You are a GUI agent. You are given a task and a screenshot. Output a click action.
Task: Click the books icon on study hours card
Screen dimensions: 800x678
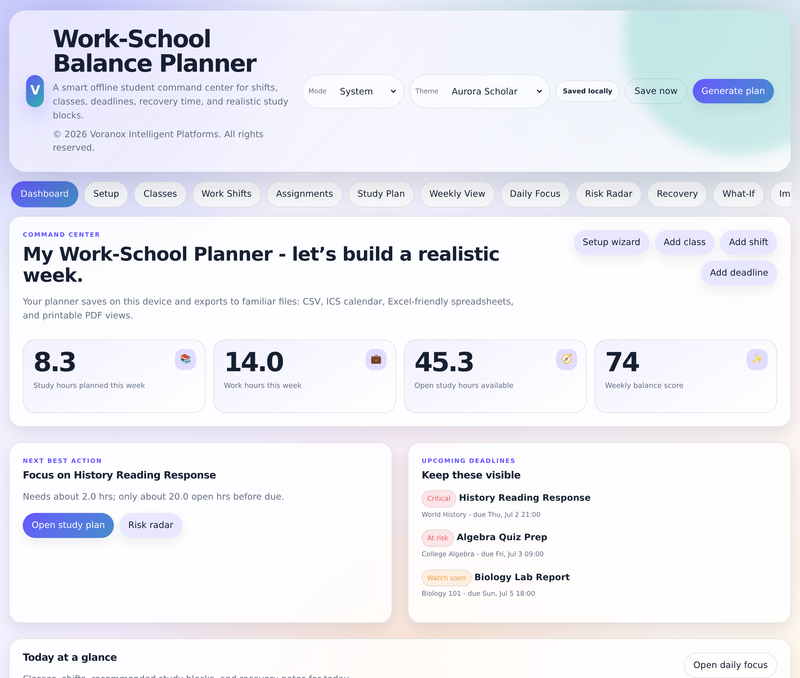(186, 359)
